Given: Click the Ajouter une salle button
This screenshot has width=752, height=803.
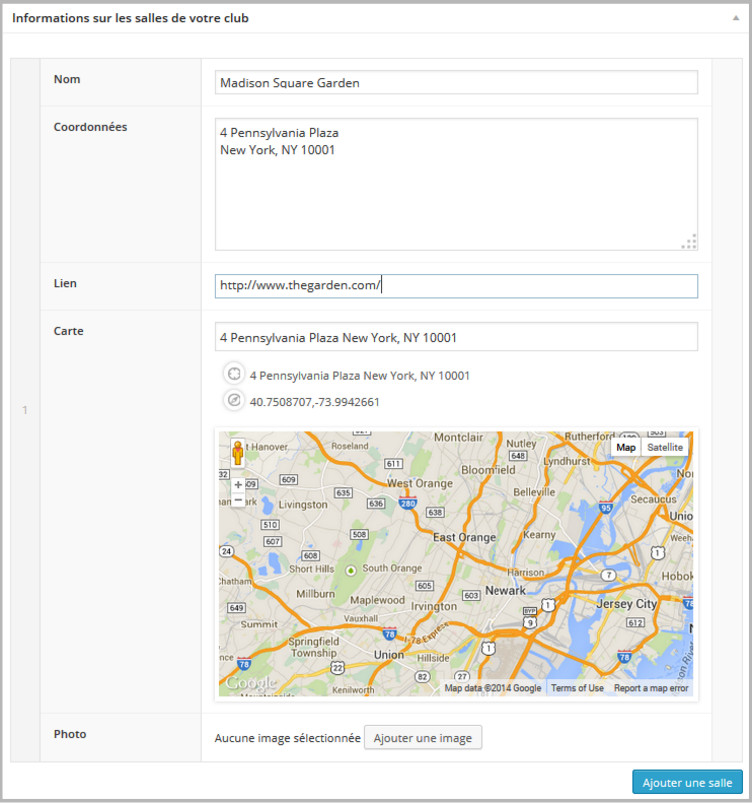Looking at the screenshot, I should click(687, 783).
